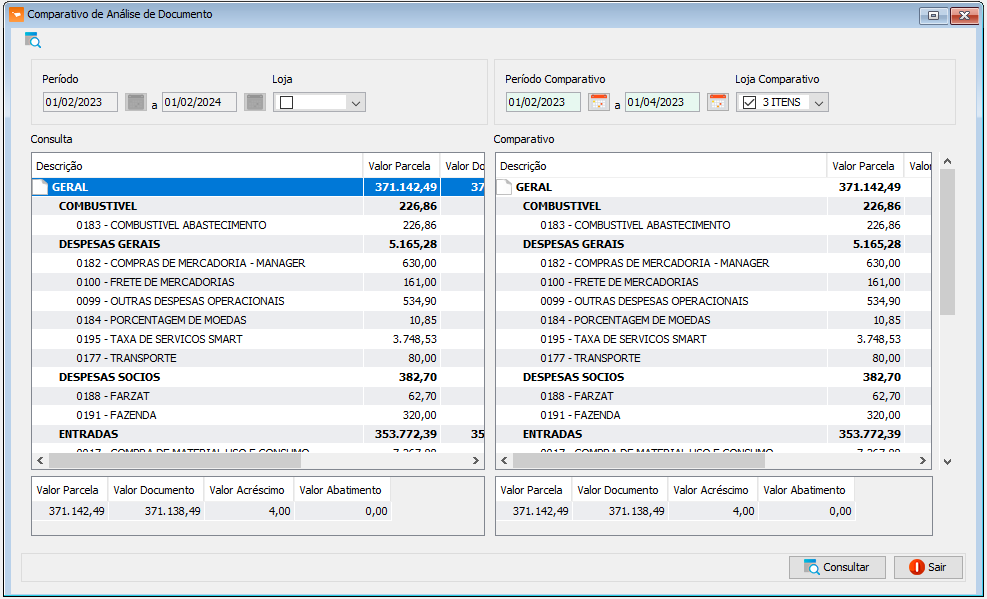This screenshot has height=599, width=987.
Task: Click Descrição column header in Comparativo
Action: click(x=661, y=166)
